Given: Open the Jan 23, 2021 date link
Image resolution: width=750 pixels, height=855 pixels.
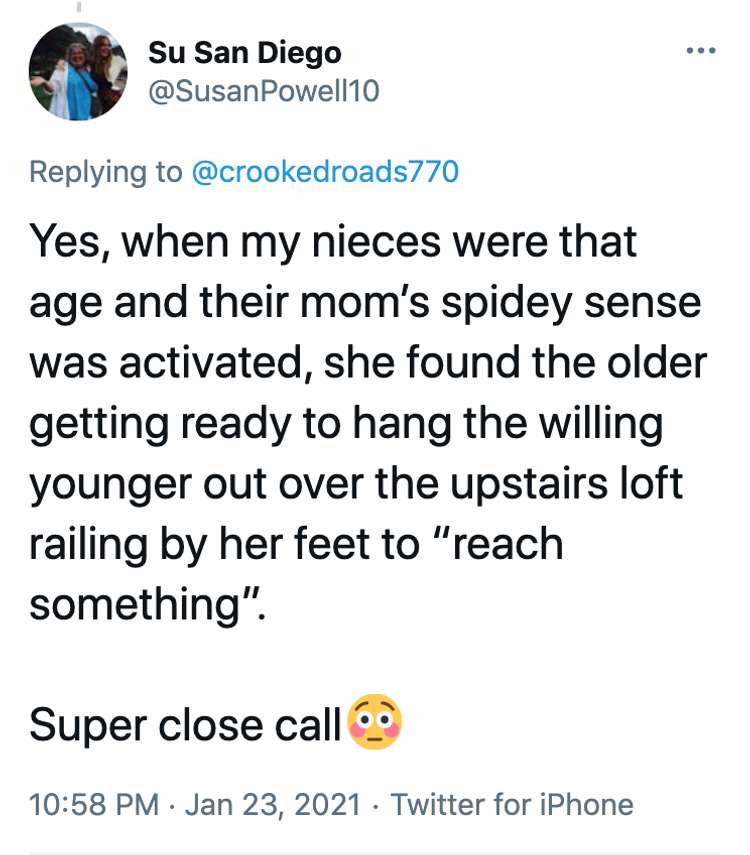Looking at the screenshot, I should pyautogui.click(x=273, y=805).
